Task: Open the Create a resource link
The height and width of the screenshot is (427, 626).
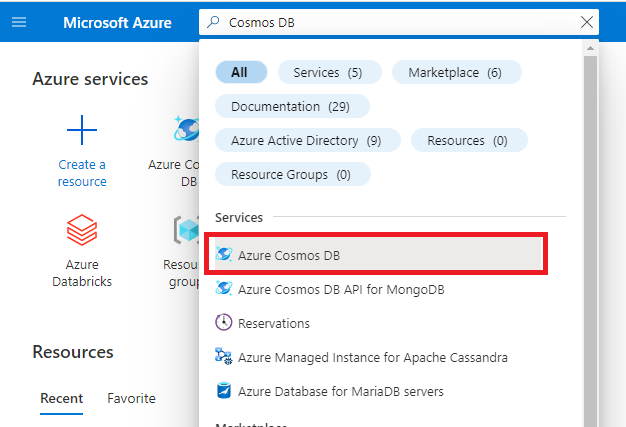Action: pyautogui.click(x=82, y=173)
